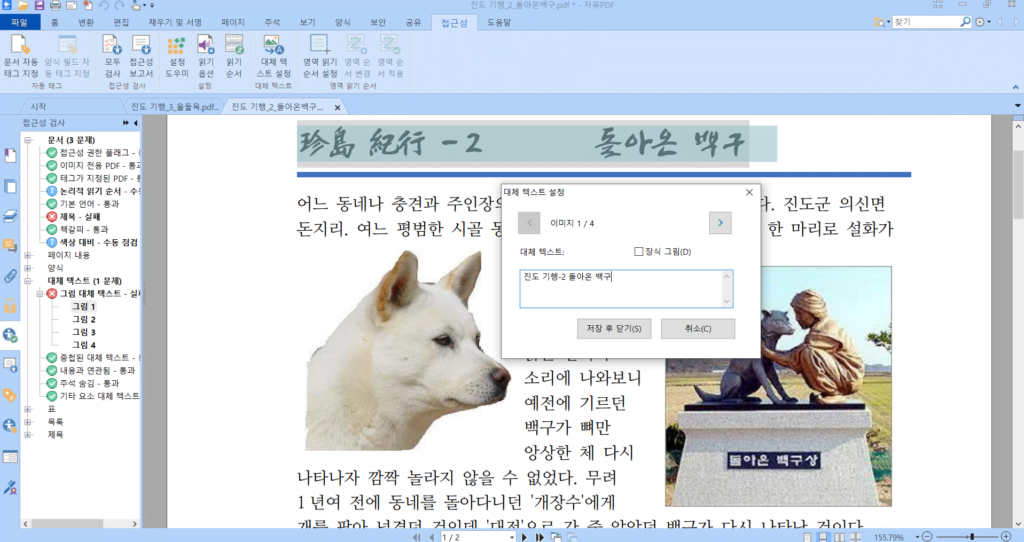Open the page number dropdown in status bar
Image resolution: width=1024 pixels, height=542 pixels.
pos(511,537)
